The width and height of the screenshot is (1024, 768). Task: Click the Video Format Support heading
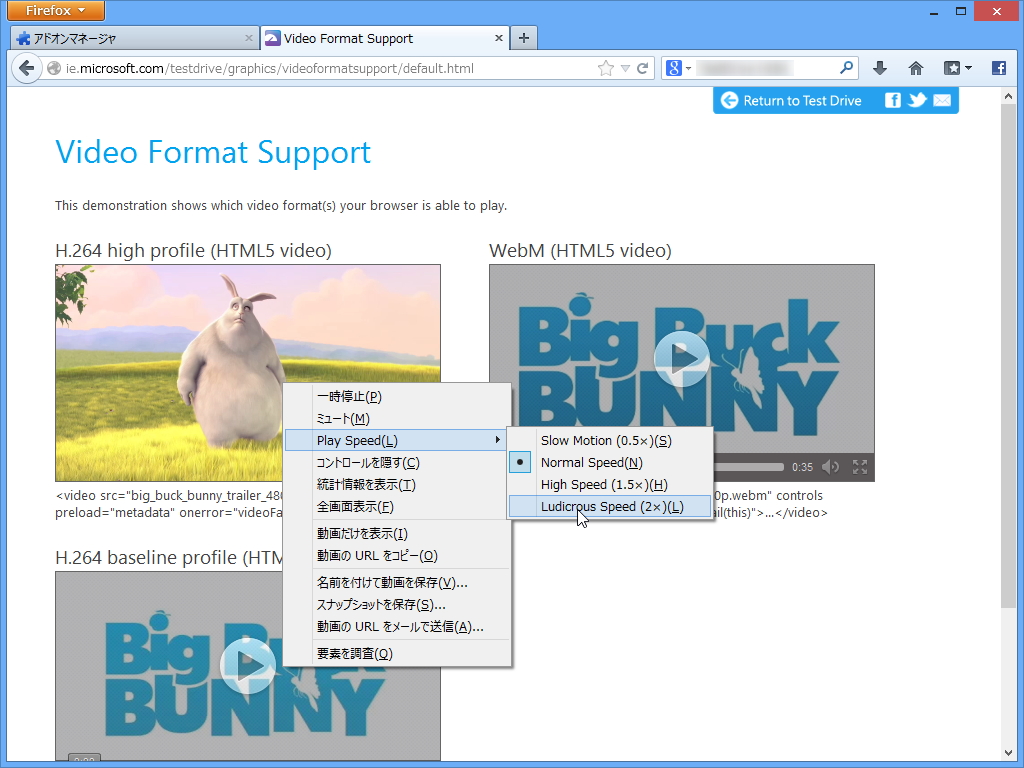[214, 153]
